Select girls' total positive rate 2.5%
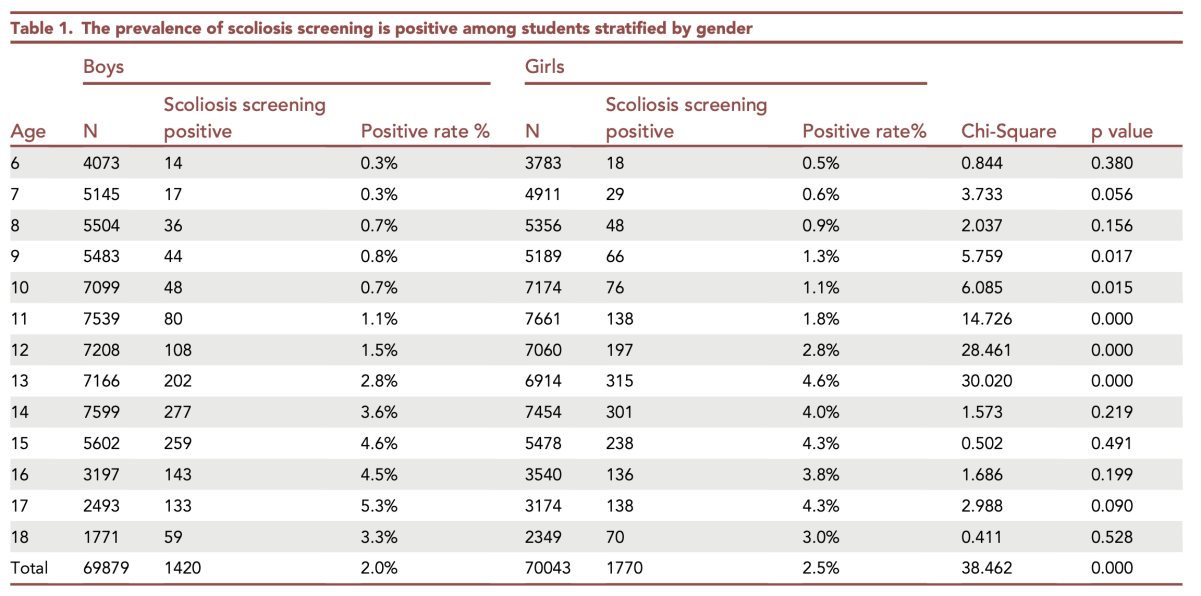This screenshot has width=1201, height=596. click(x=821, y=568)
